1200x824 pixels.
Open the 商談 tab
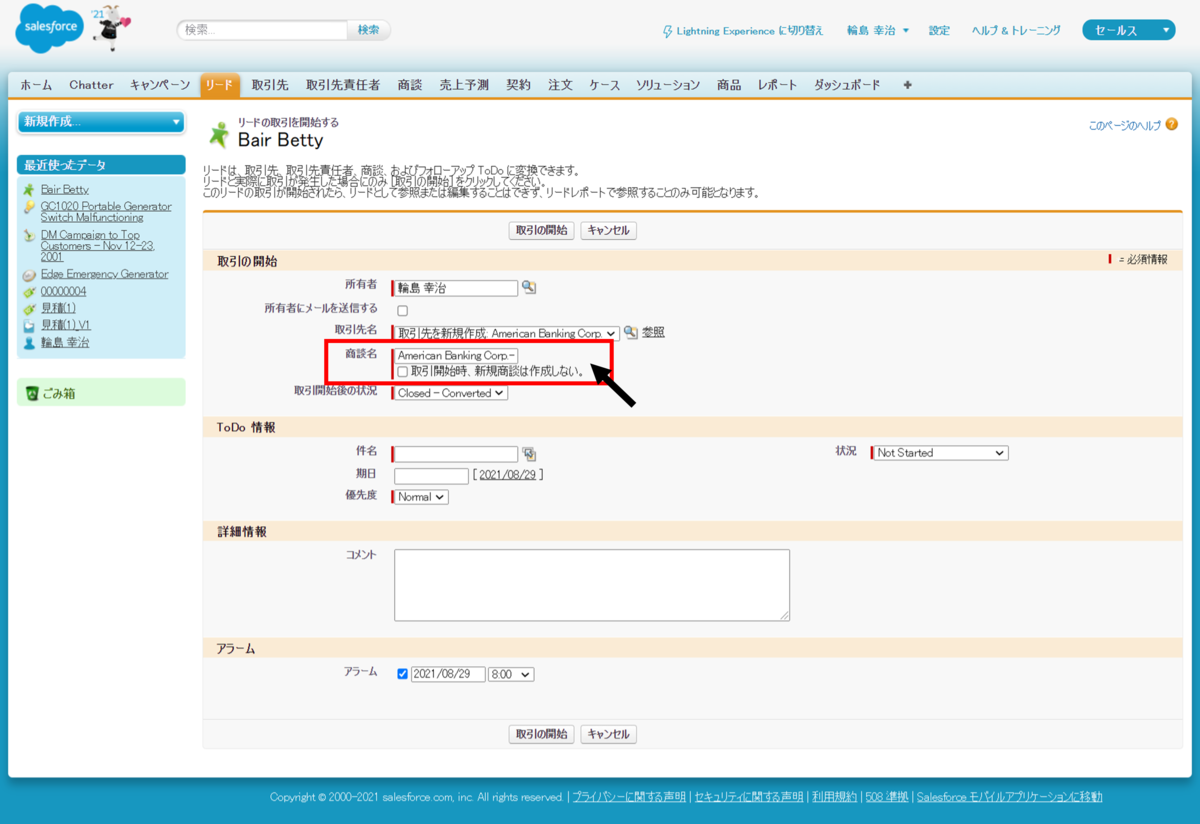point(410,85)
